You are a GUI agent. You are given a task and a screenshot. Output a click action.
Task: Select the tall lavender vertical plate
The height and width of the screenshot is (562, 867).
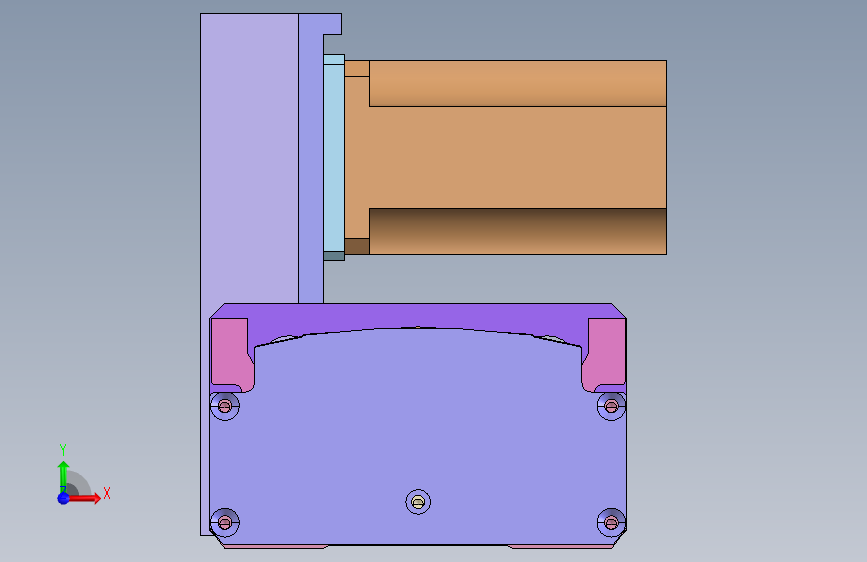coord(249,160)
